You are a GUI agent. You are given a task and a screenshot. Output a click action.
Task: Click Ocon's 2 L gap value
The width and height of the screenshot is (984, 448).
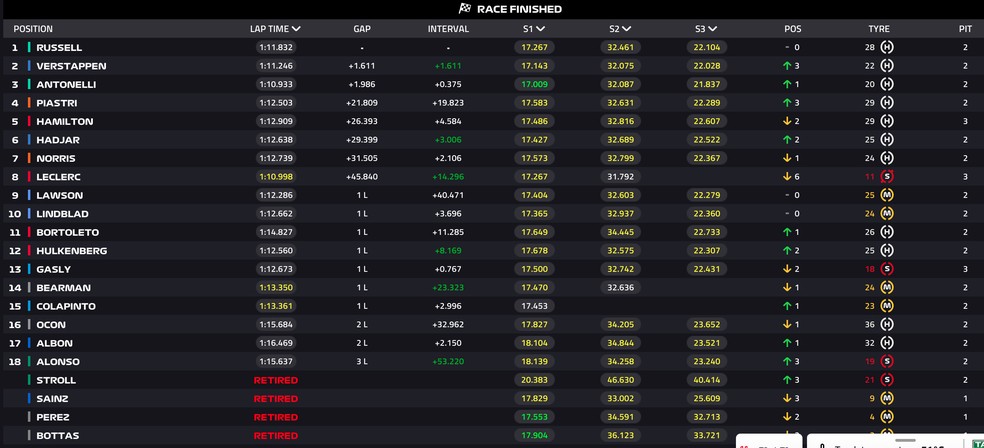point(362,324)
